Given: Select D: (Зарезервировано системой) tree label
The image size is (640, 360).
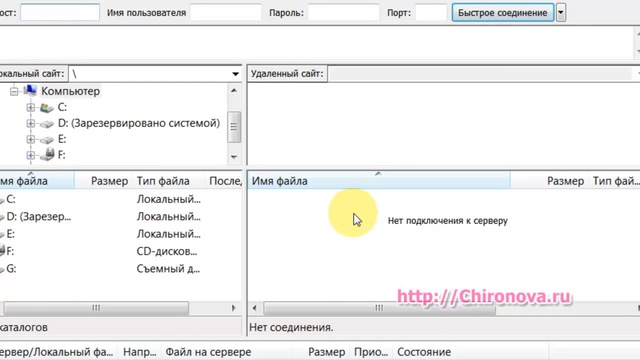Looking at the screenshot, I should tap(139, 123).
